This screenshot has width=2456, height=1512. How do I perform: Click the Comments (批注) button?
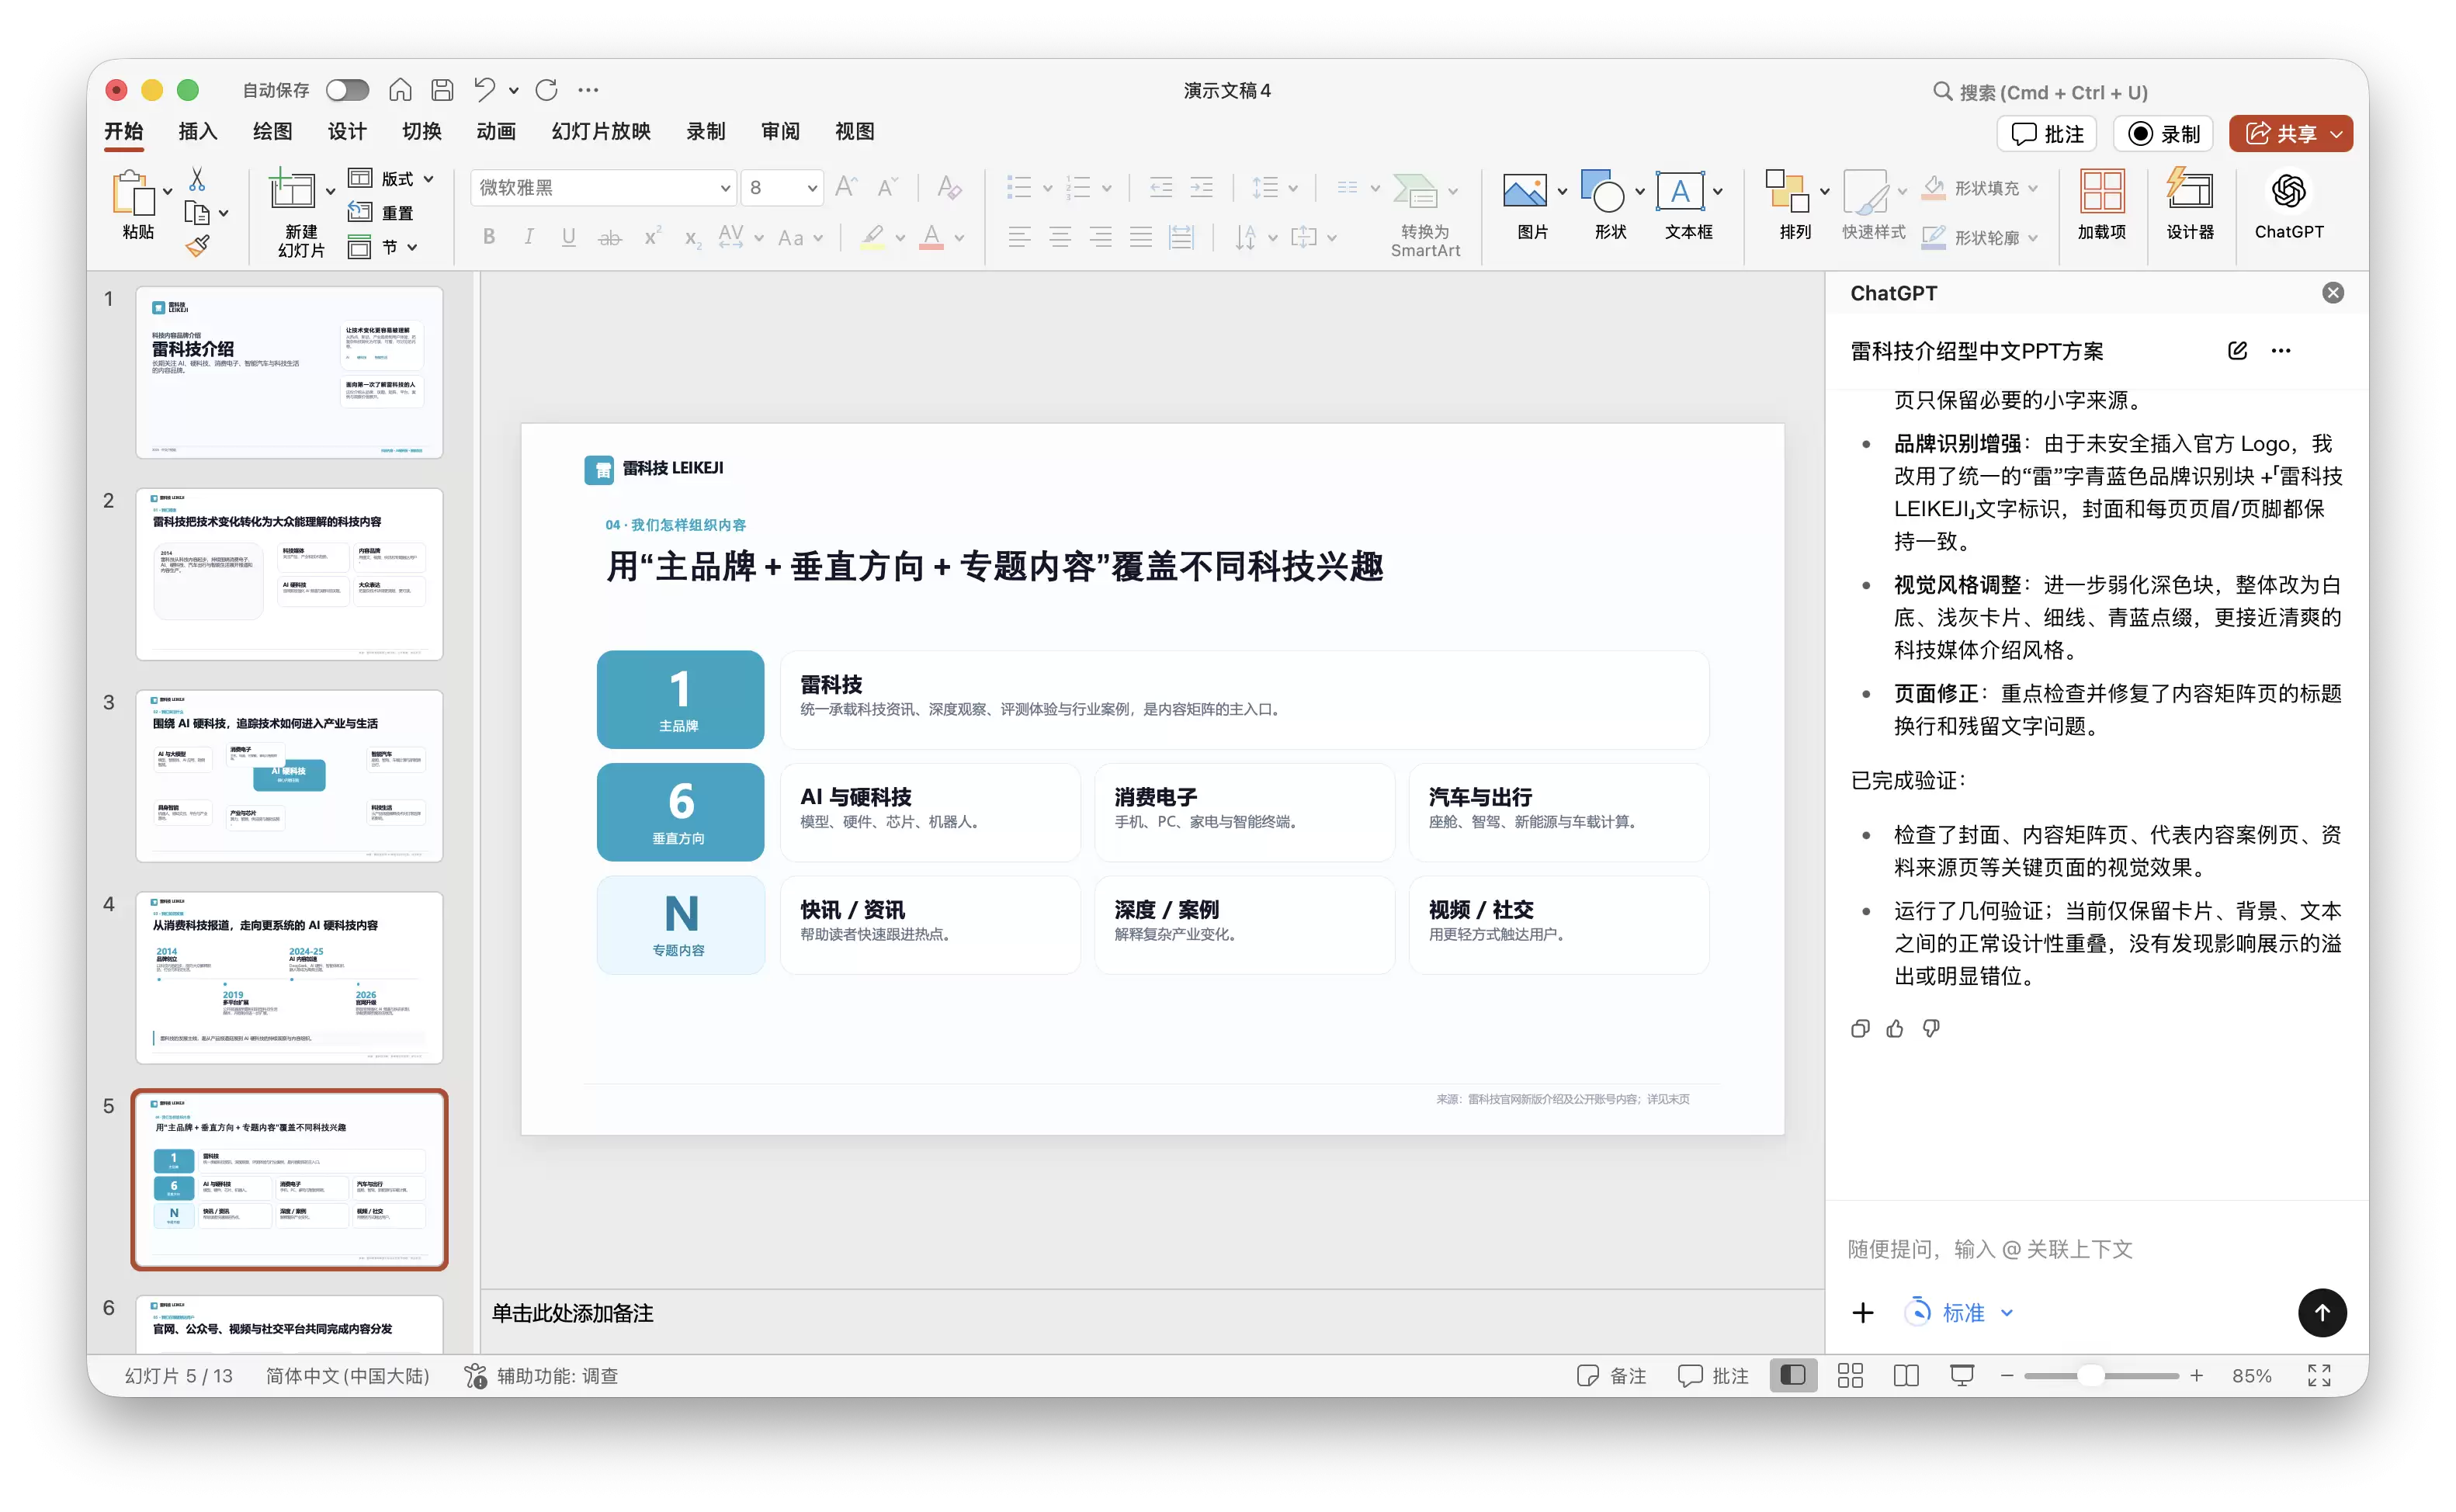(2047, 133)
